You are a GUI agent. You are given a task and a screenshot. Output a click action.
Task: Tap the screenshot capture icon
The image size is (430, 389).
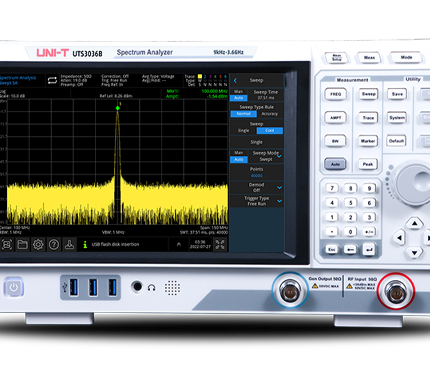pyautogui.click(x=7, y=245)
